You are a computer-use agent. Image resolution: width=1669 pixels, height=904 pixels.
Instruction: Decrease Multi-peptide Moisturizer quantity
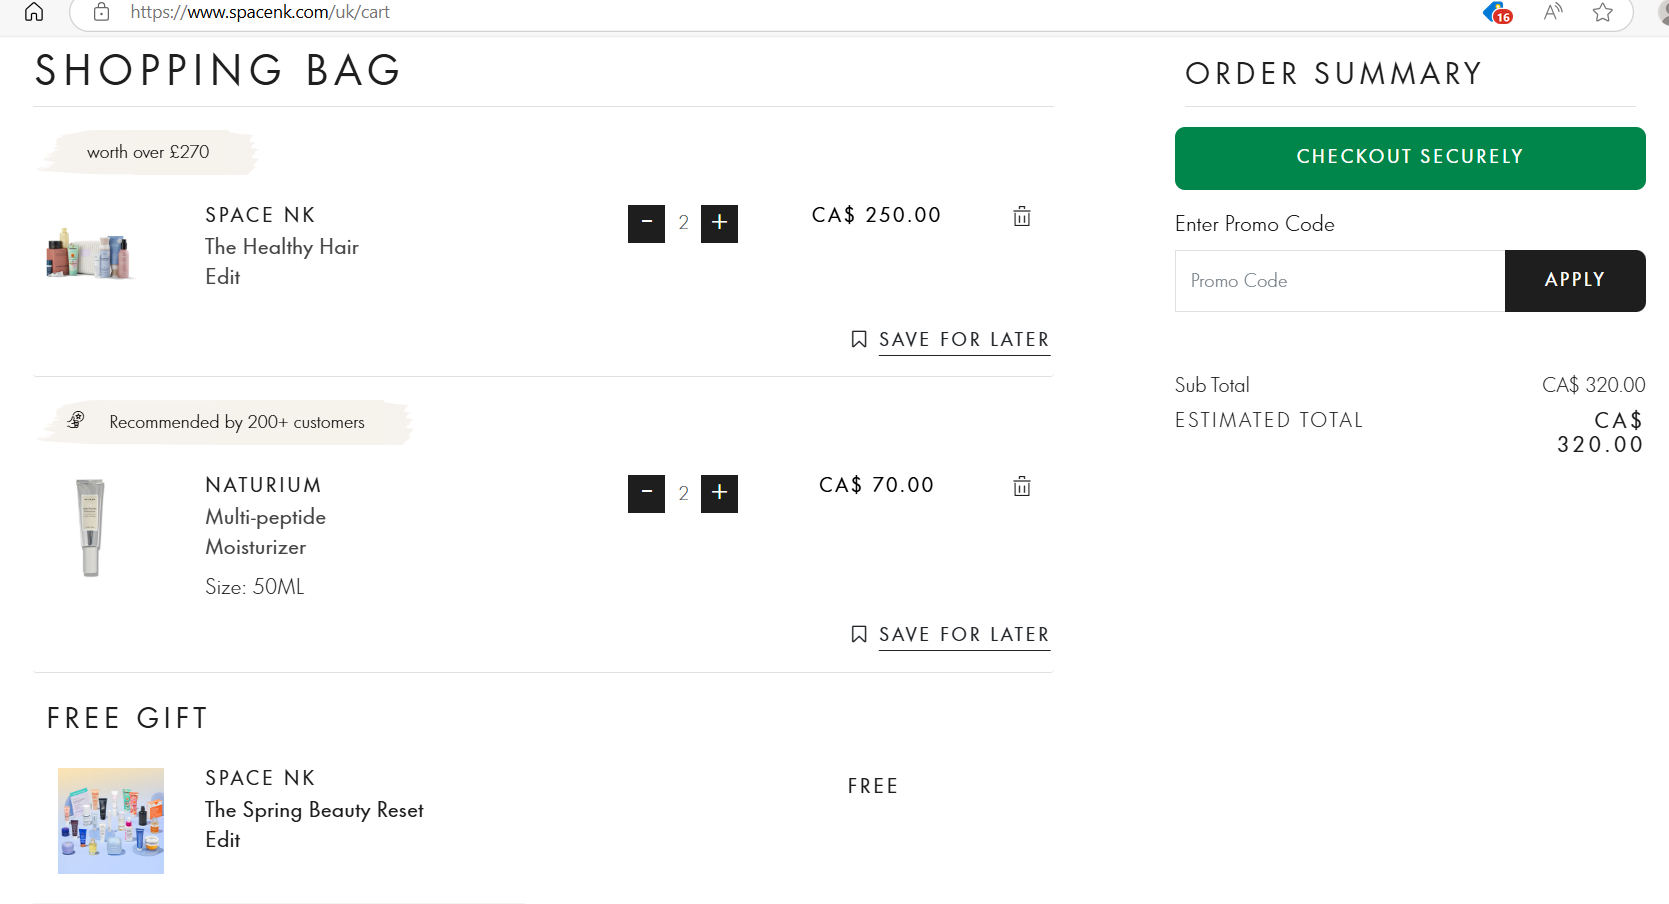[646, 493]
